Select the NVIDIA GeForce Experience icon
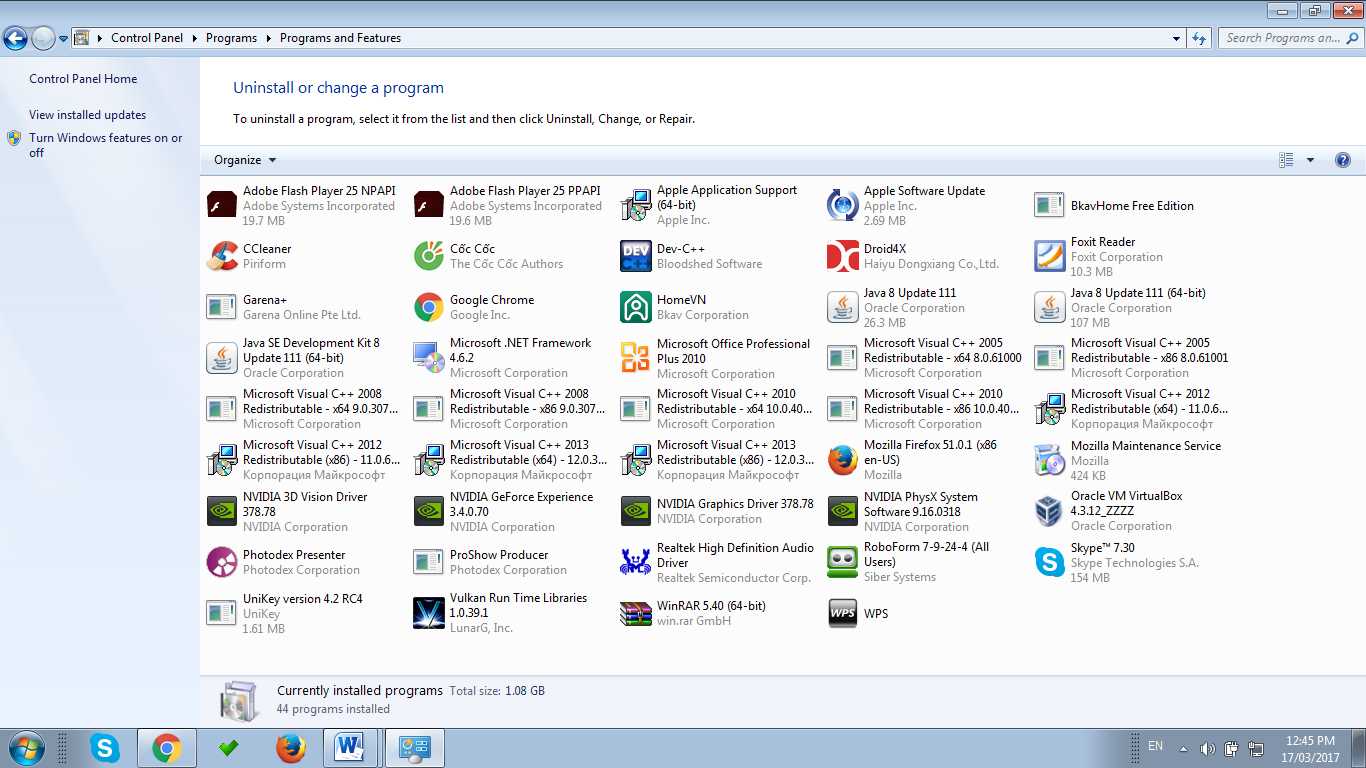The image size is (1366, 768). coord(428,511)
